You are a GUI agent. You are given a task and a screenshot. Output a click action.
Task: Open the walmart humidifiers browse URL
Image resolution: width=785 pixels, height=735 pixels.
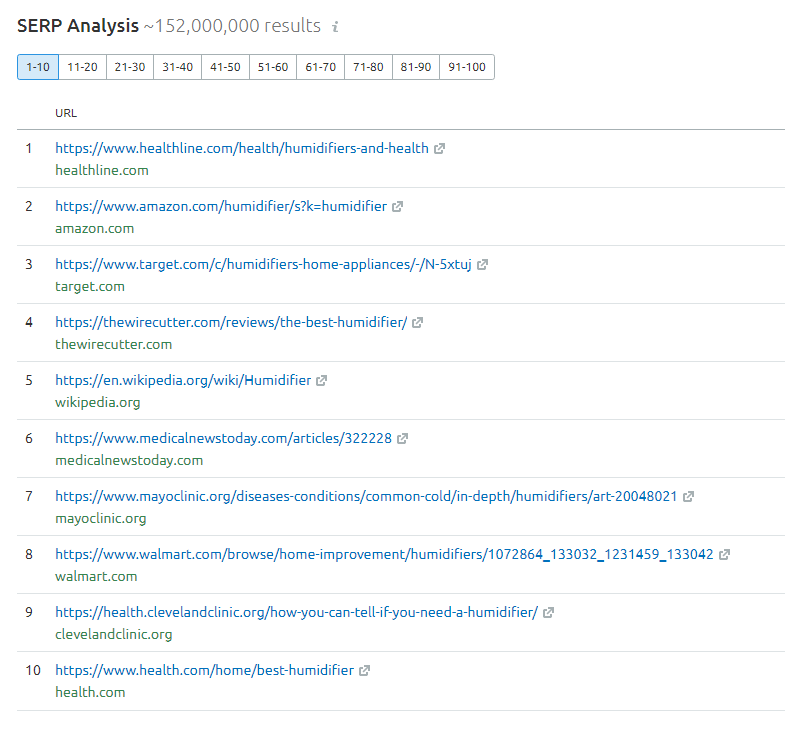[x=384, y=555]
